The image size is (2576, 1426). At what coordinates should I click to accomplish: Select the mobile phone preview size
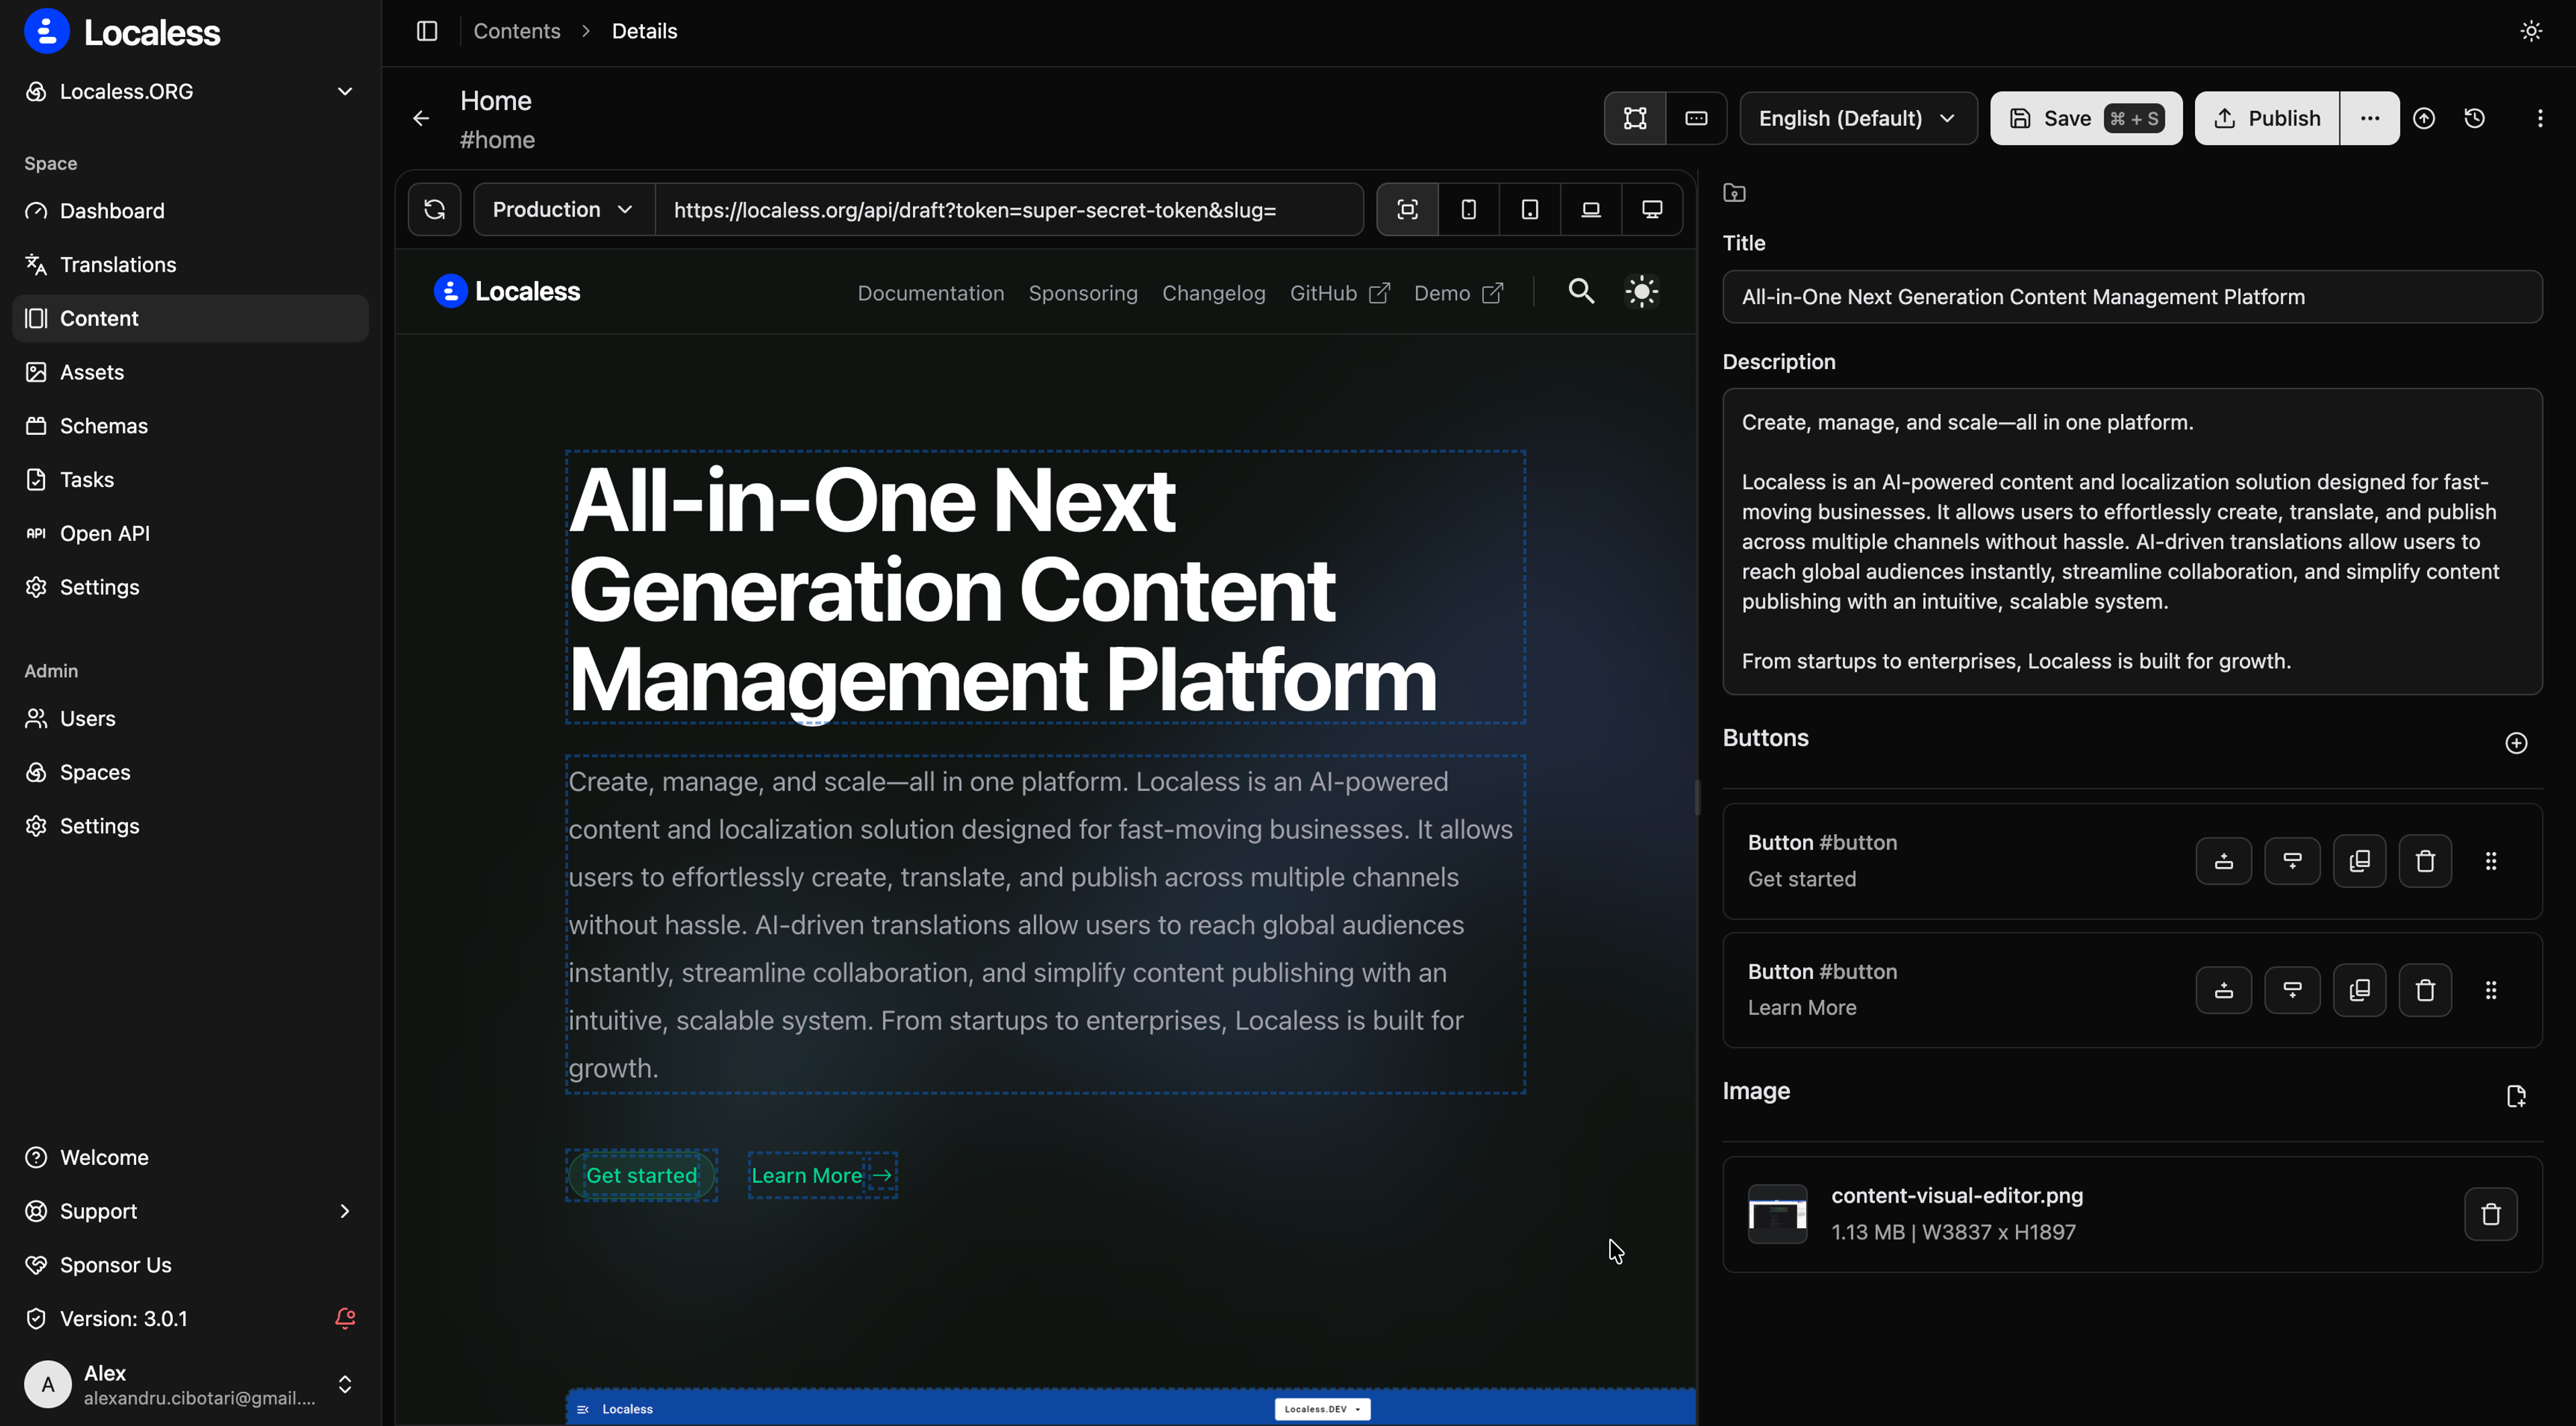point(1468,209)
